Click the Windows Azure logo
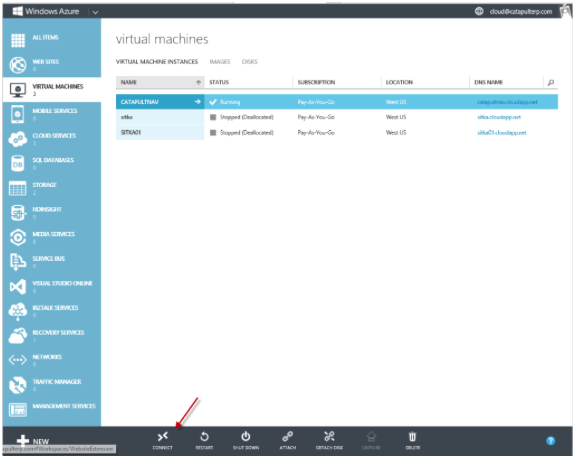The width and height of the screenshot is (573, 457). click(x=18, y=11)
